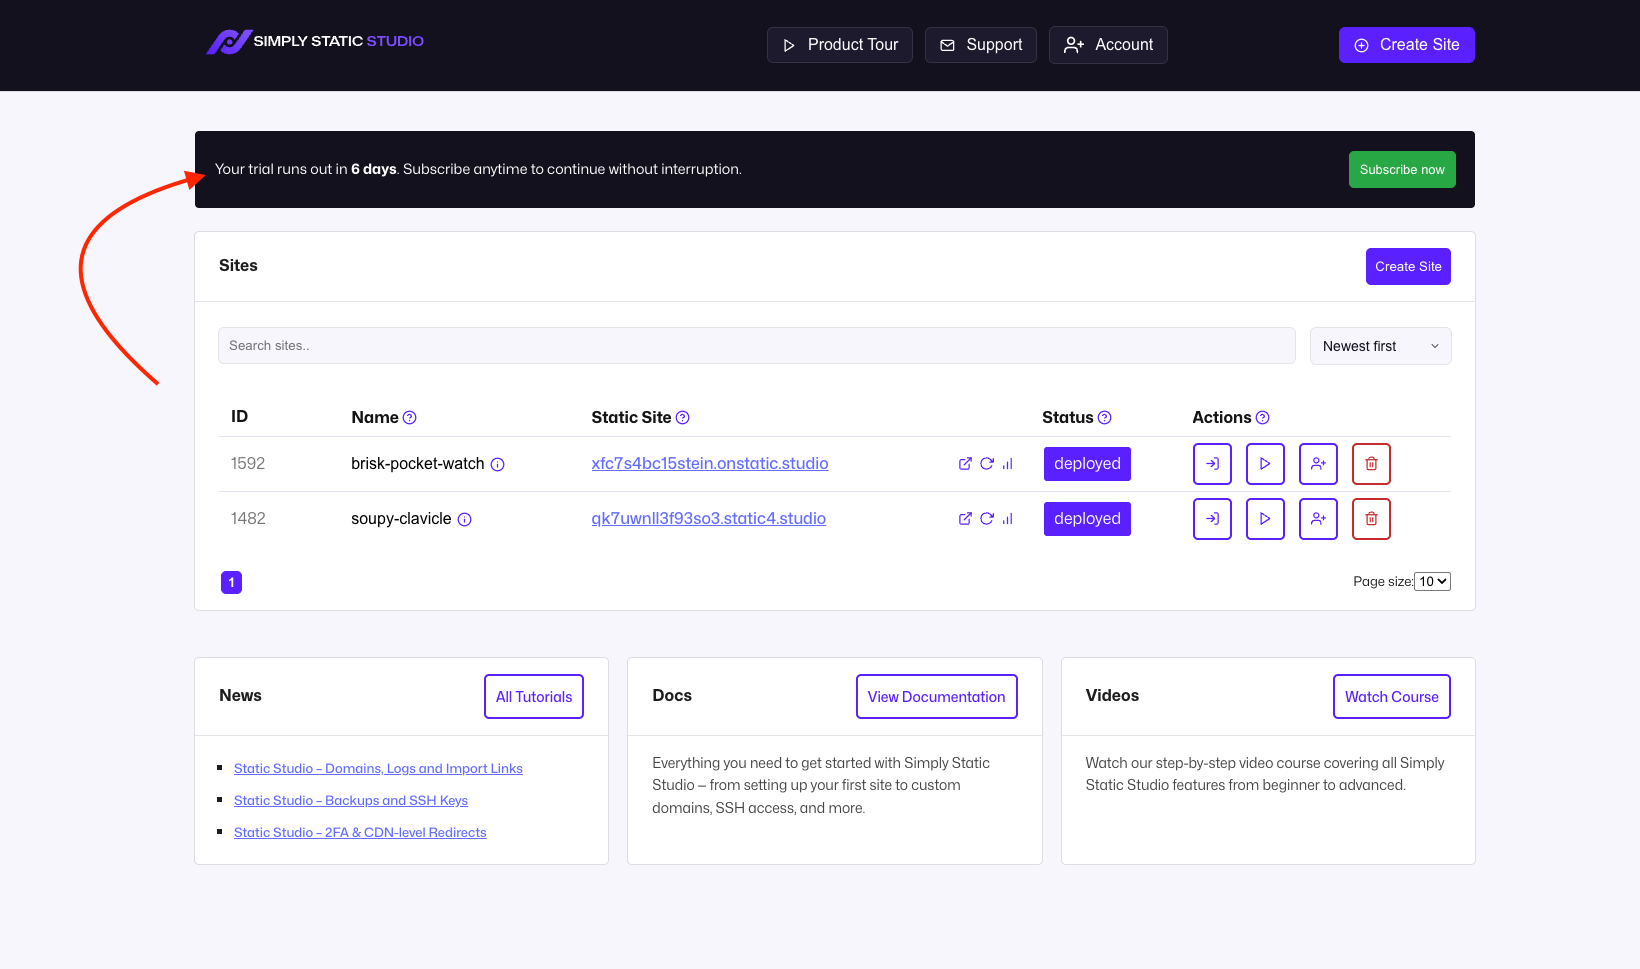Image resolution: width=1640 pixels, height=969 pixels.
Task: Open Product Tour in the top navigation
Action: (x=839, y=45)
